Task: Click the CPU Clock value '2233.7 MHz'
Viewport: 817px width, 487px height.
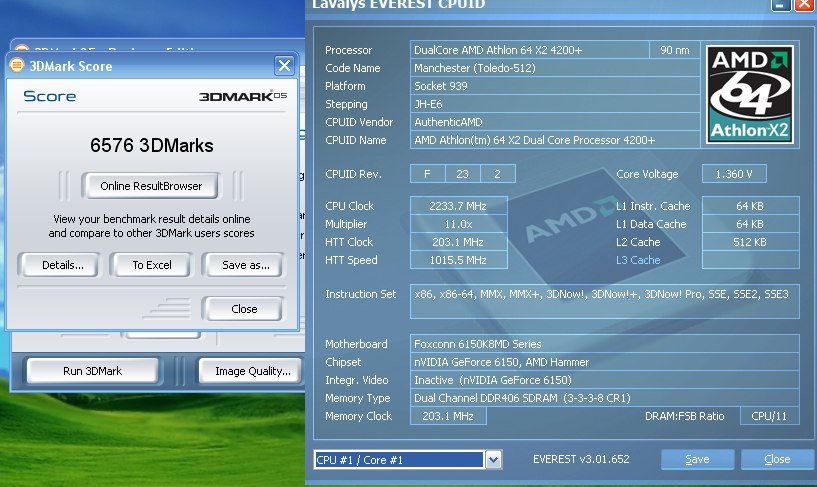Action: (459, 206)
